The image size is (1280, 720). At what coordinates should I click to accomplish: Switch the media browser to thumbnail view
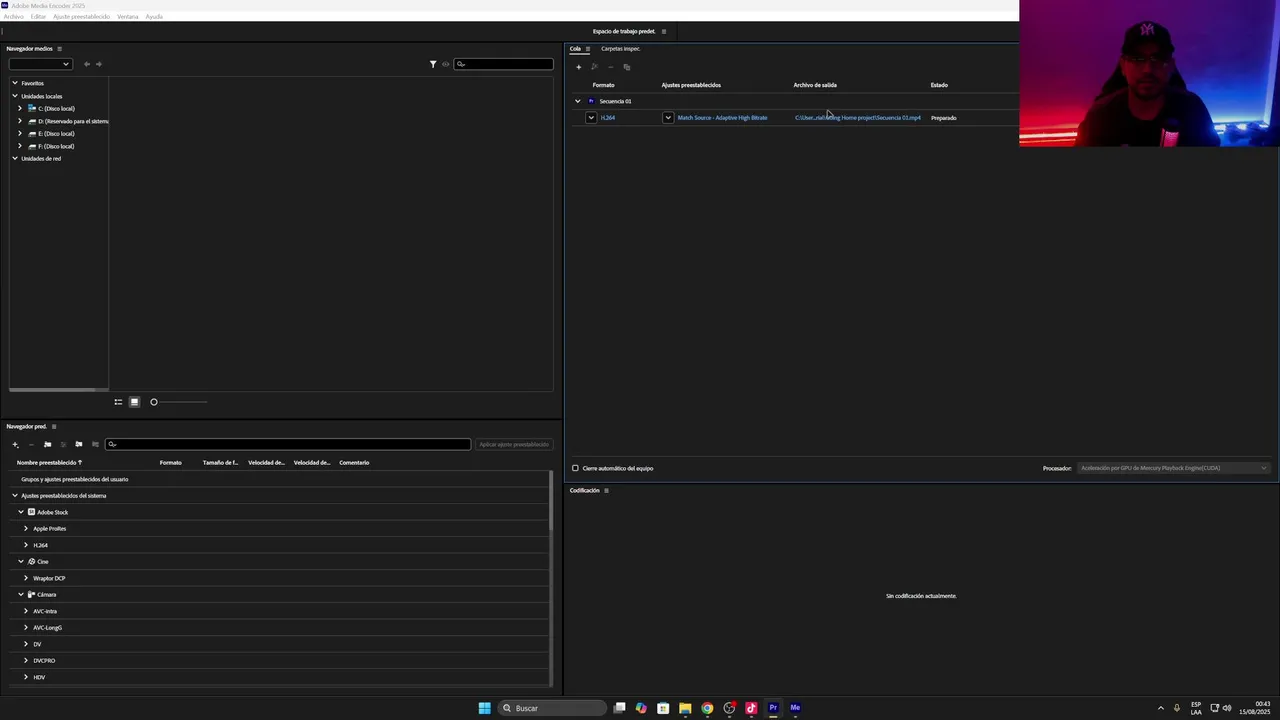pos(134,402)
